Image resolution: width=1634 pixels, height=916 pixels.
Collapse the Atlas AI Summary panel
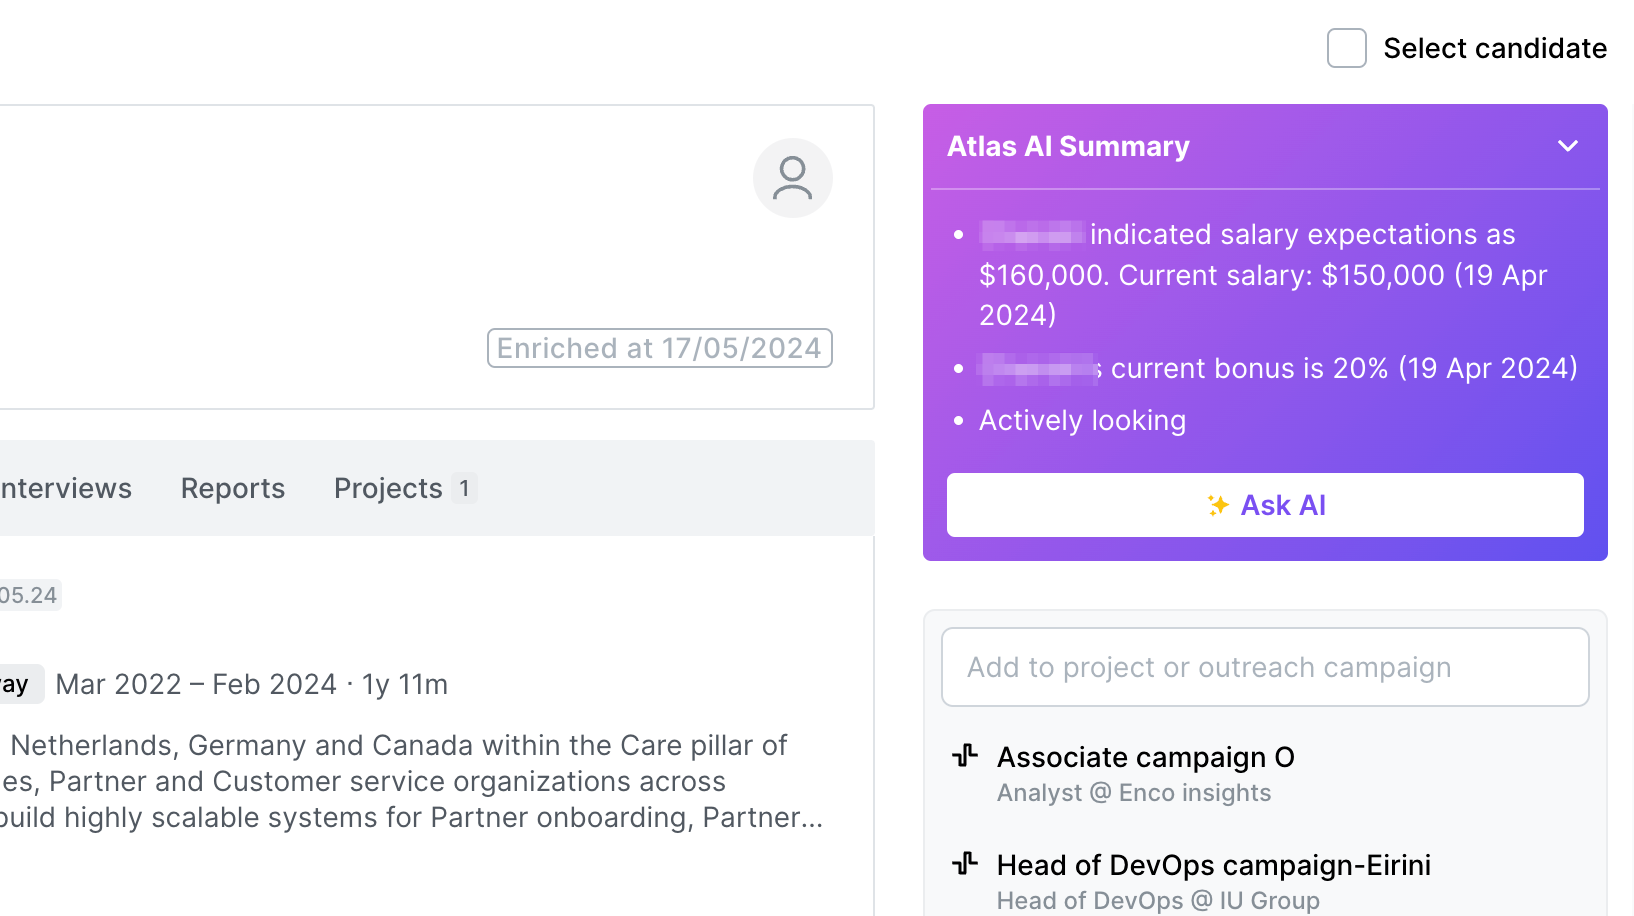[1566, 146]
